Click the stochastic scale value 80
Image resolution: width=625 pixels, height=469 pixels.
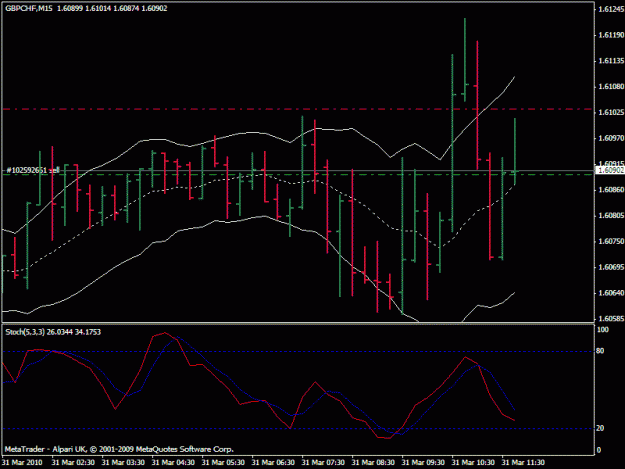(600, 351)
